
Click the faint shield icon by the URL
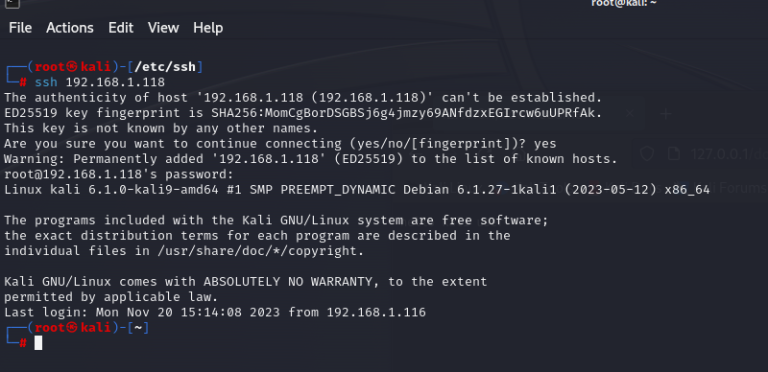[647, 154]
